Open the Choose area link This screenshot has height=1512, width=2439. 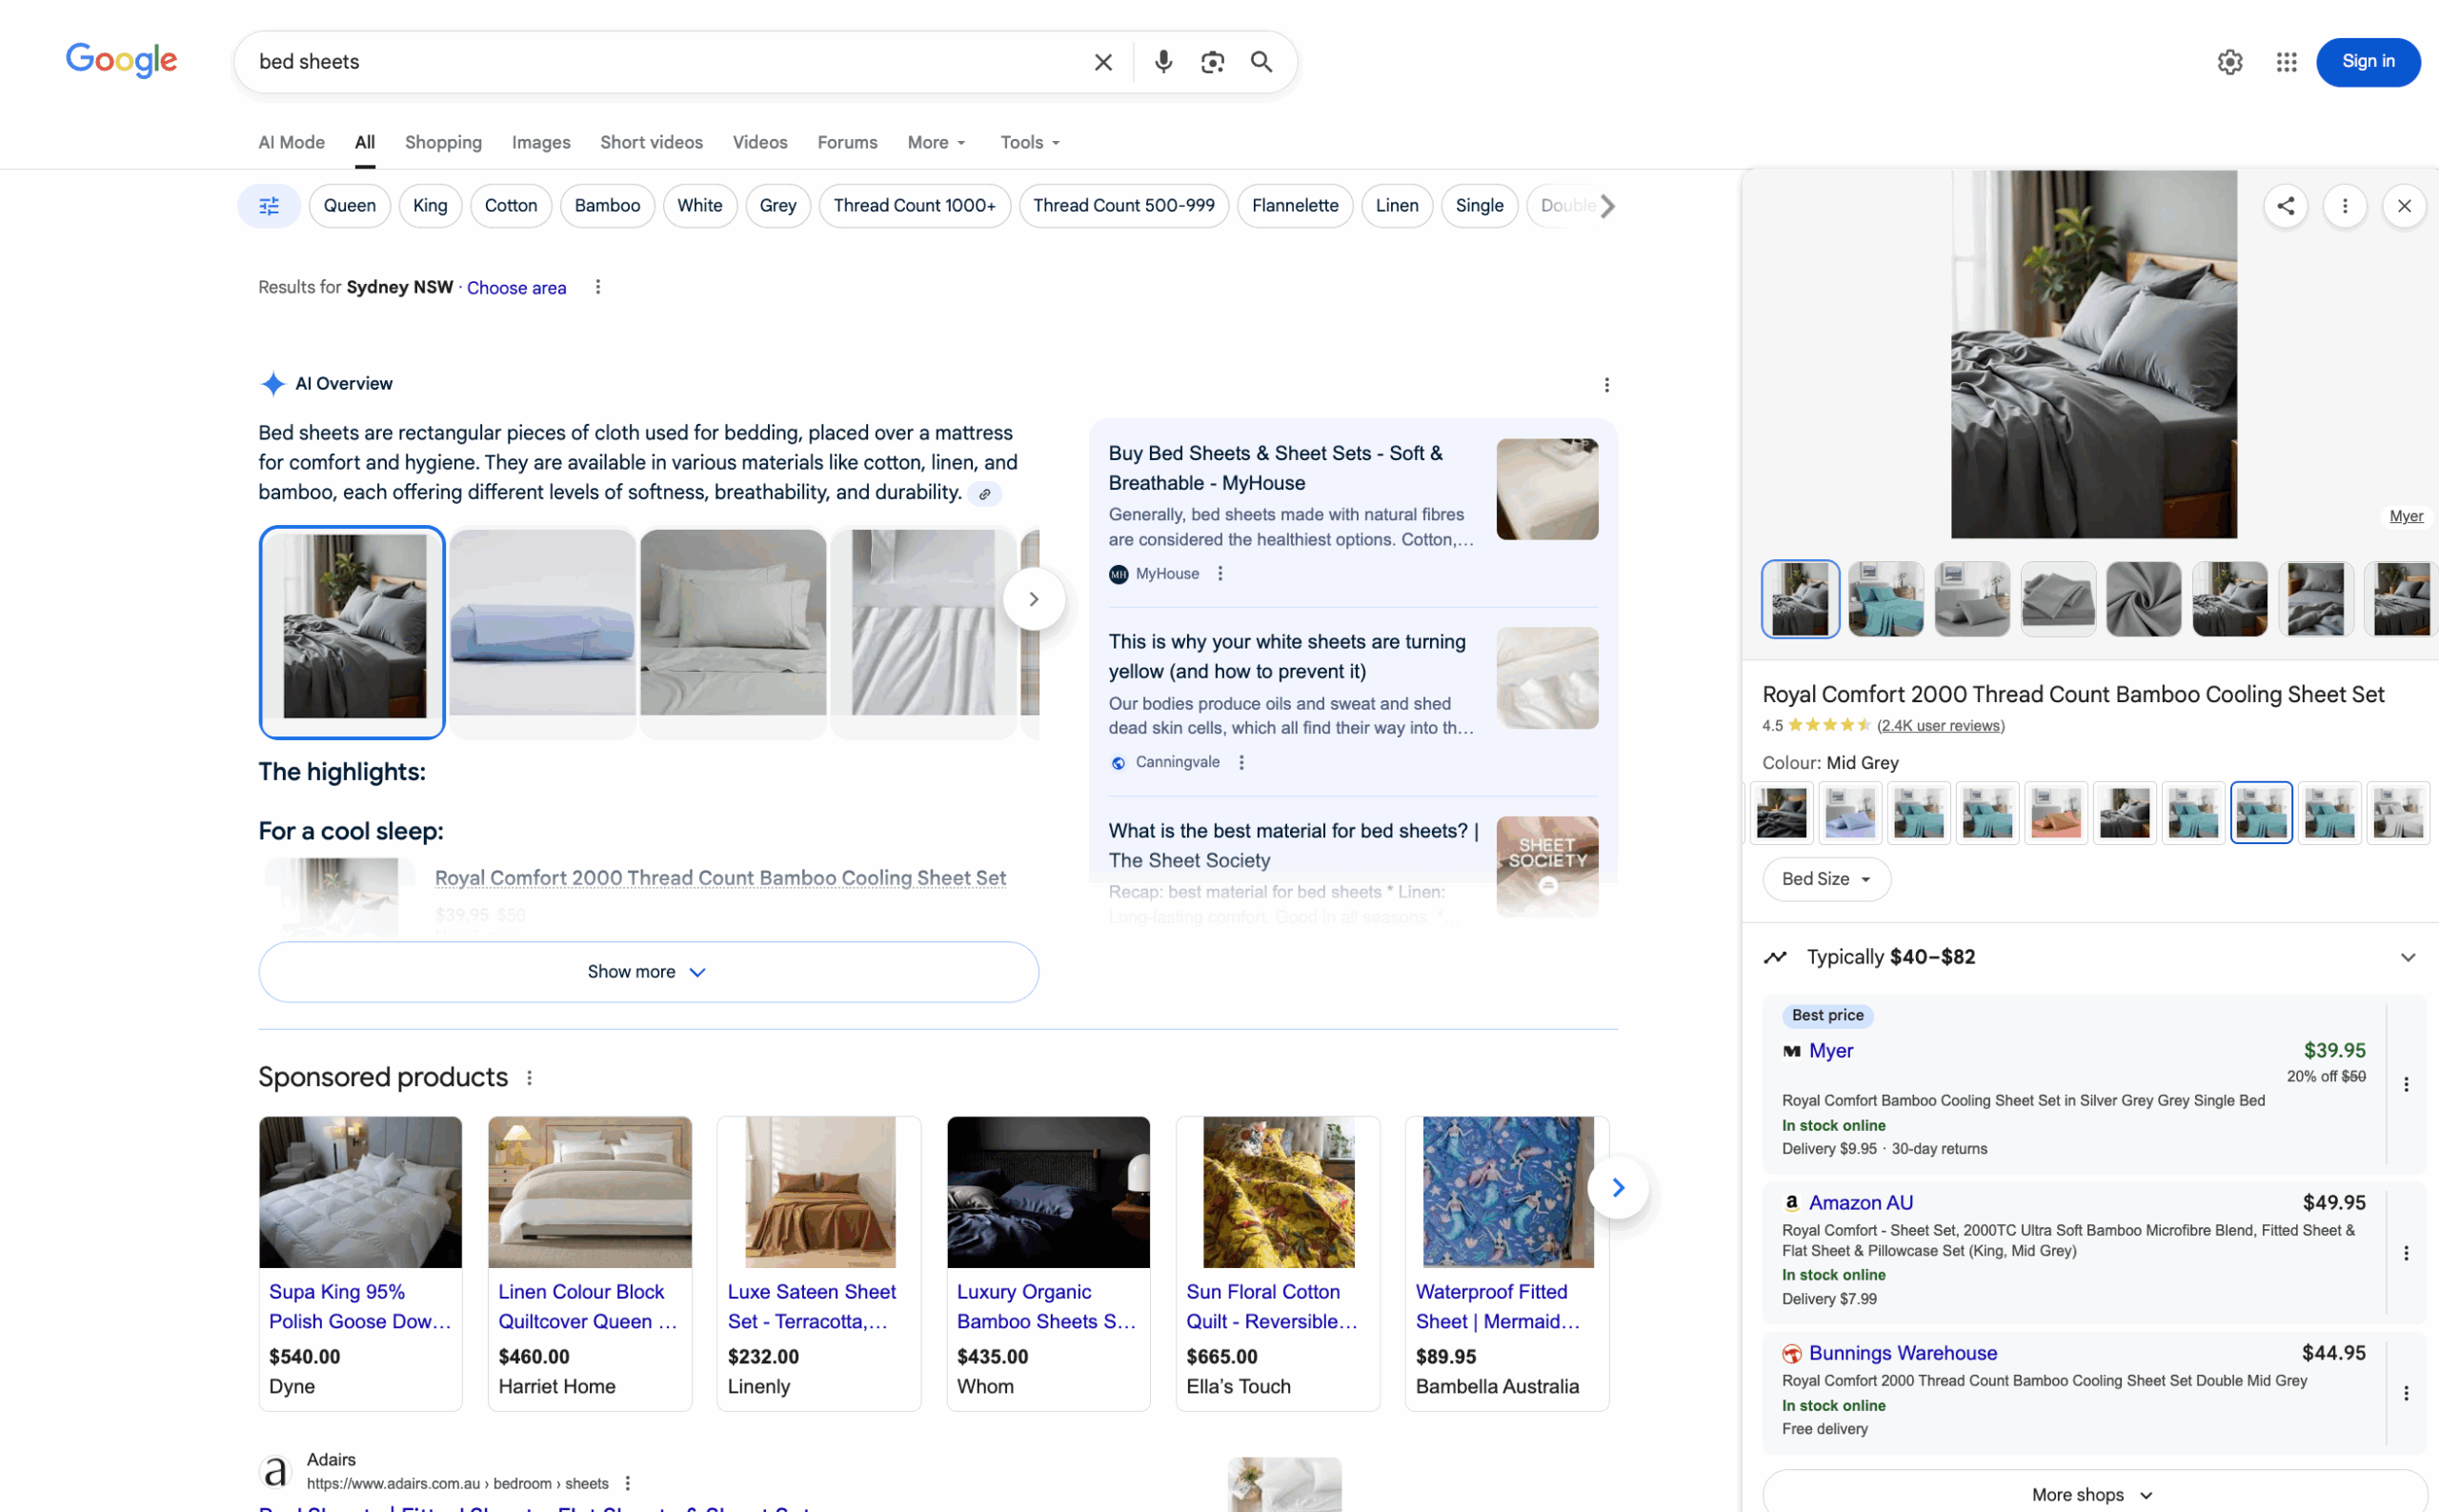(x=516, y=287)
